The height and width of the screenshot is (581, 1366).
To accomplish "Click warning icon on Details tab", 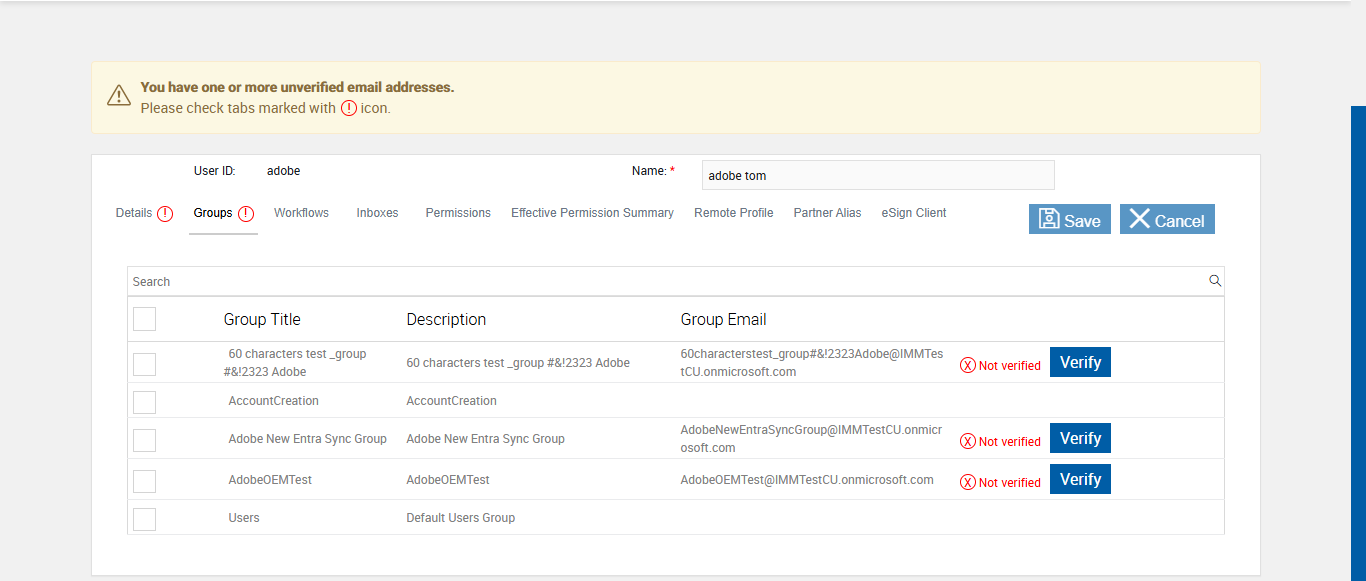I will coord(165,213).
